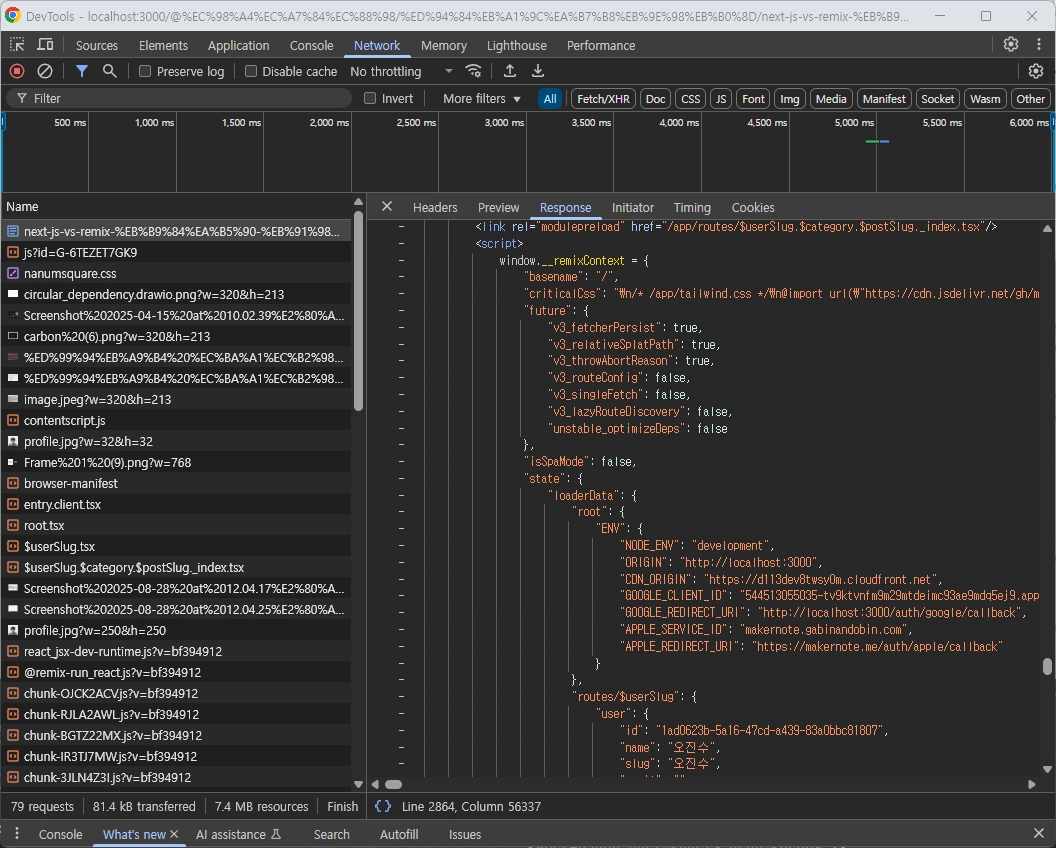Image resolution: width=1056 pixels, height=848 pixels.
Task: Expand the More filters menu
Action: point(482,98)
